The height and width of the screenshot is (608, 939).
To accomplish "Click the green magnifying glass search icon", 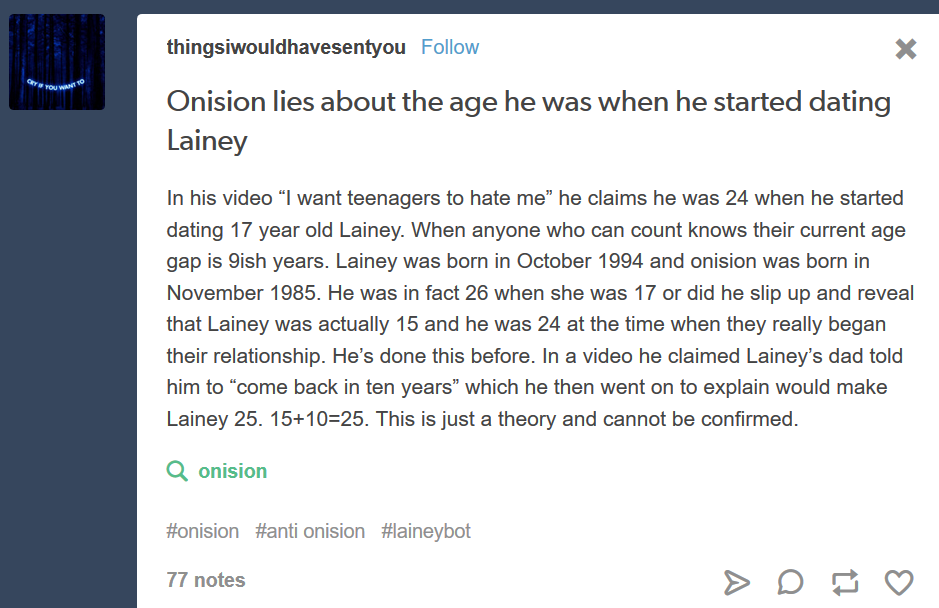I will 177,471.
